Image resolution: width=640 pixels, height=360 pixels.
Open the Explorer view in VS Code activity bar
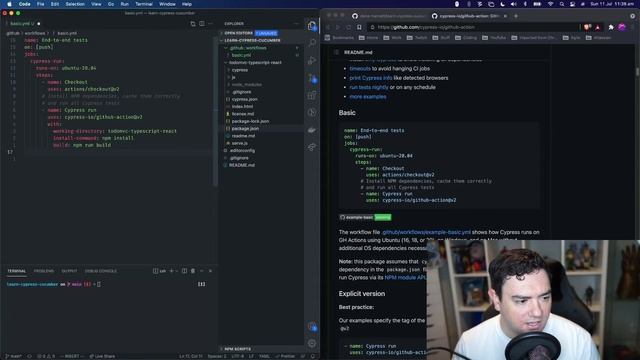(x=312, y=26)
